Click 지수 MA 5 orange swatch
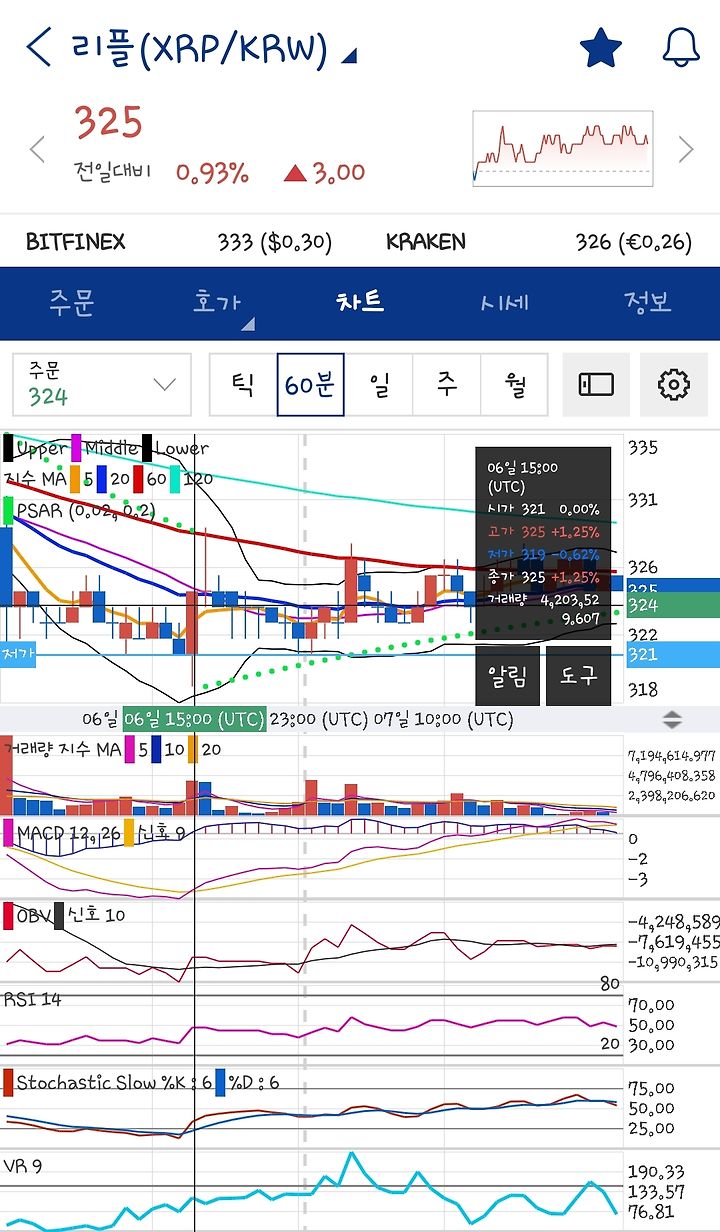 [x=74, y=479]
